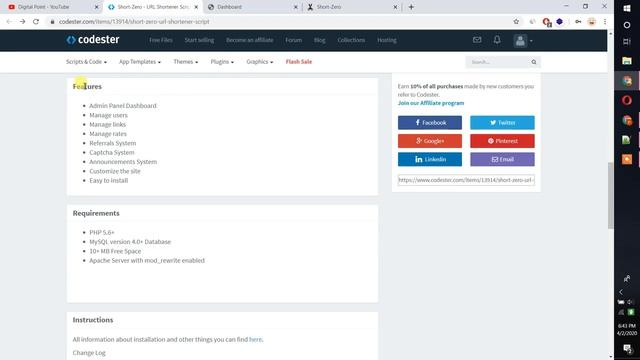The width and height of the screenshot is (640, 360).
Task: Click the Codester logo
Action: pyautogui.click(x=93, y=40)
